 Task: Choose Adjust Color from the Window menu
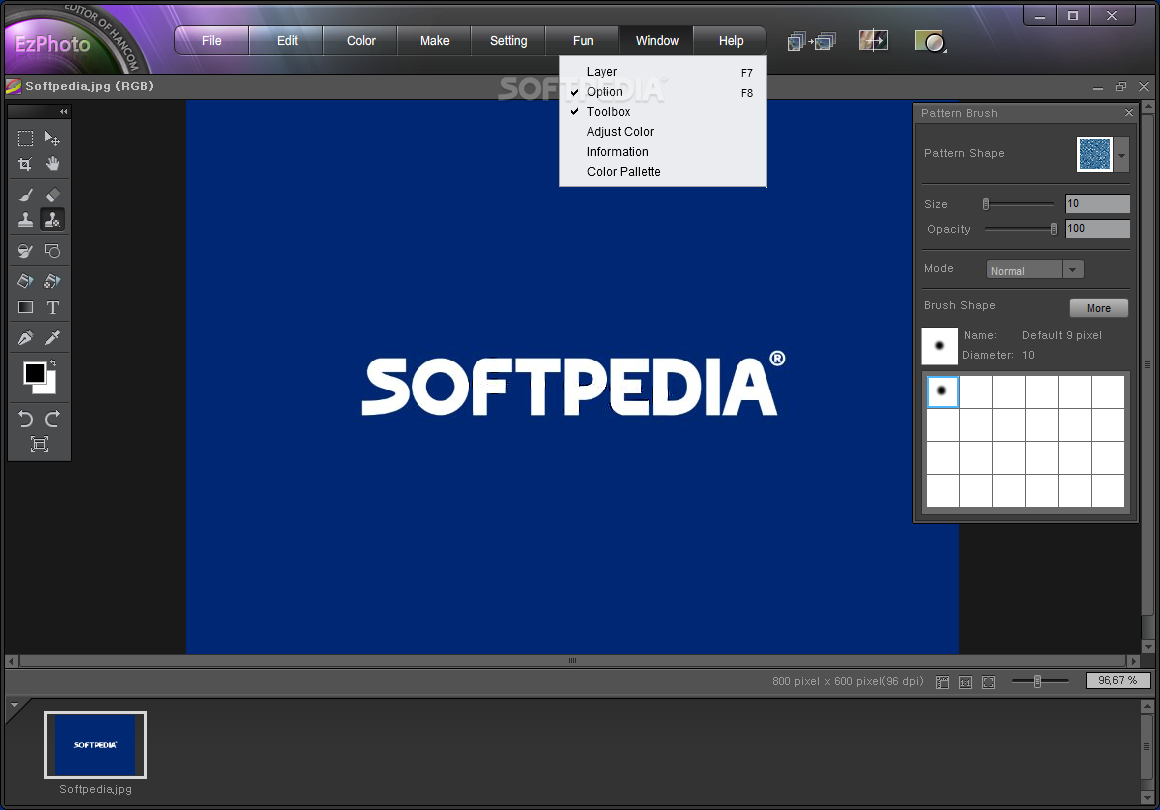[663, 132]
